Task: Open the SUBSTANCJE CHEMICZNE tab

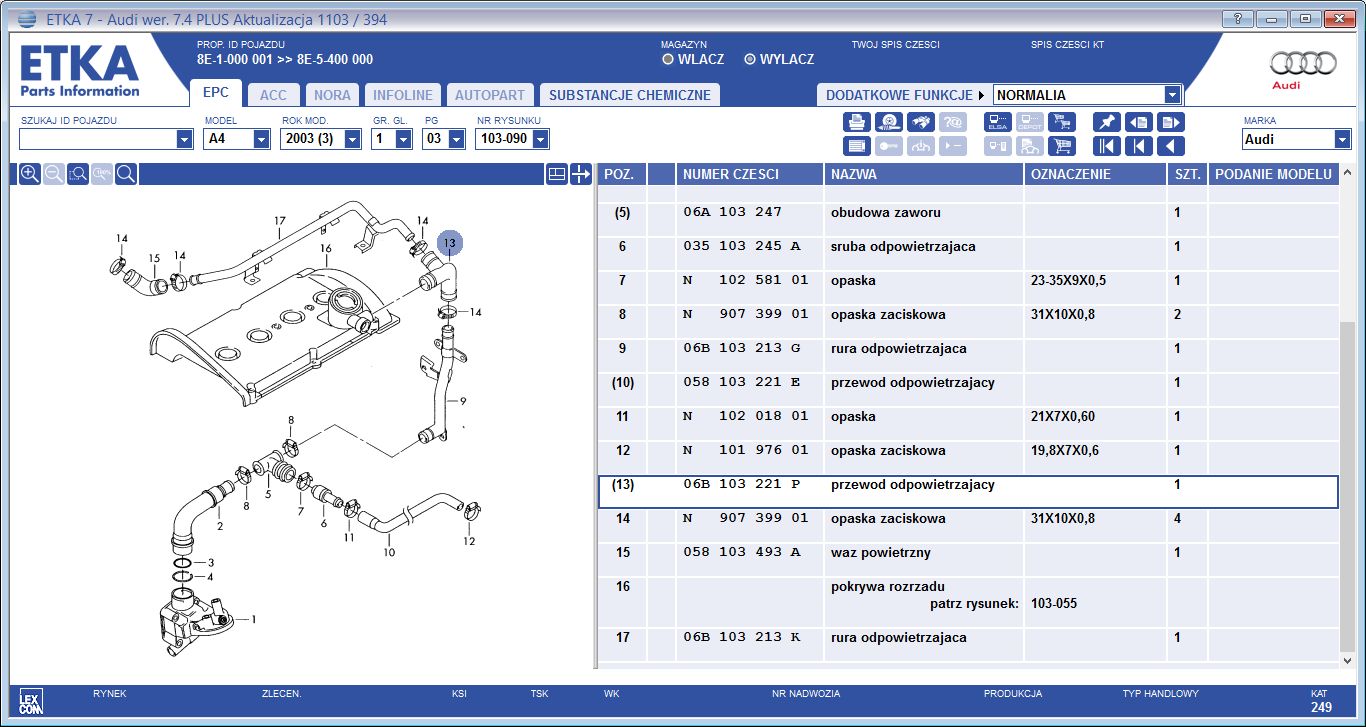Action: click(630, 95)
